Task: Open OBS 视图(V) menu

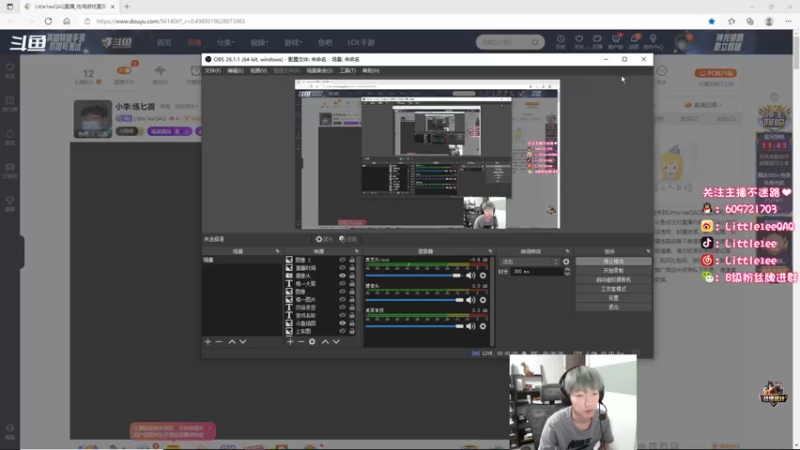Action: tap(259, 70)
